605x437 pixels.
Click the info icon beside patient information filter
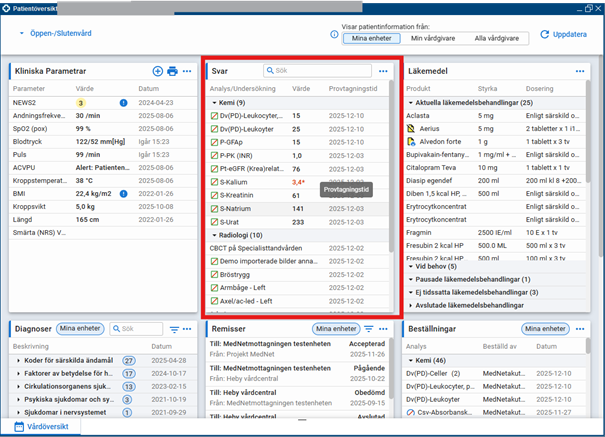click(x=334, y=34)
